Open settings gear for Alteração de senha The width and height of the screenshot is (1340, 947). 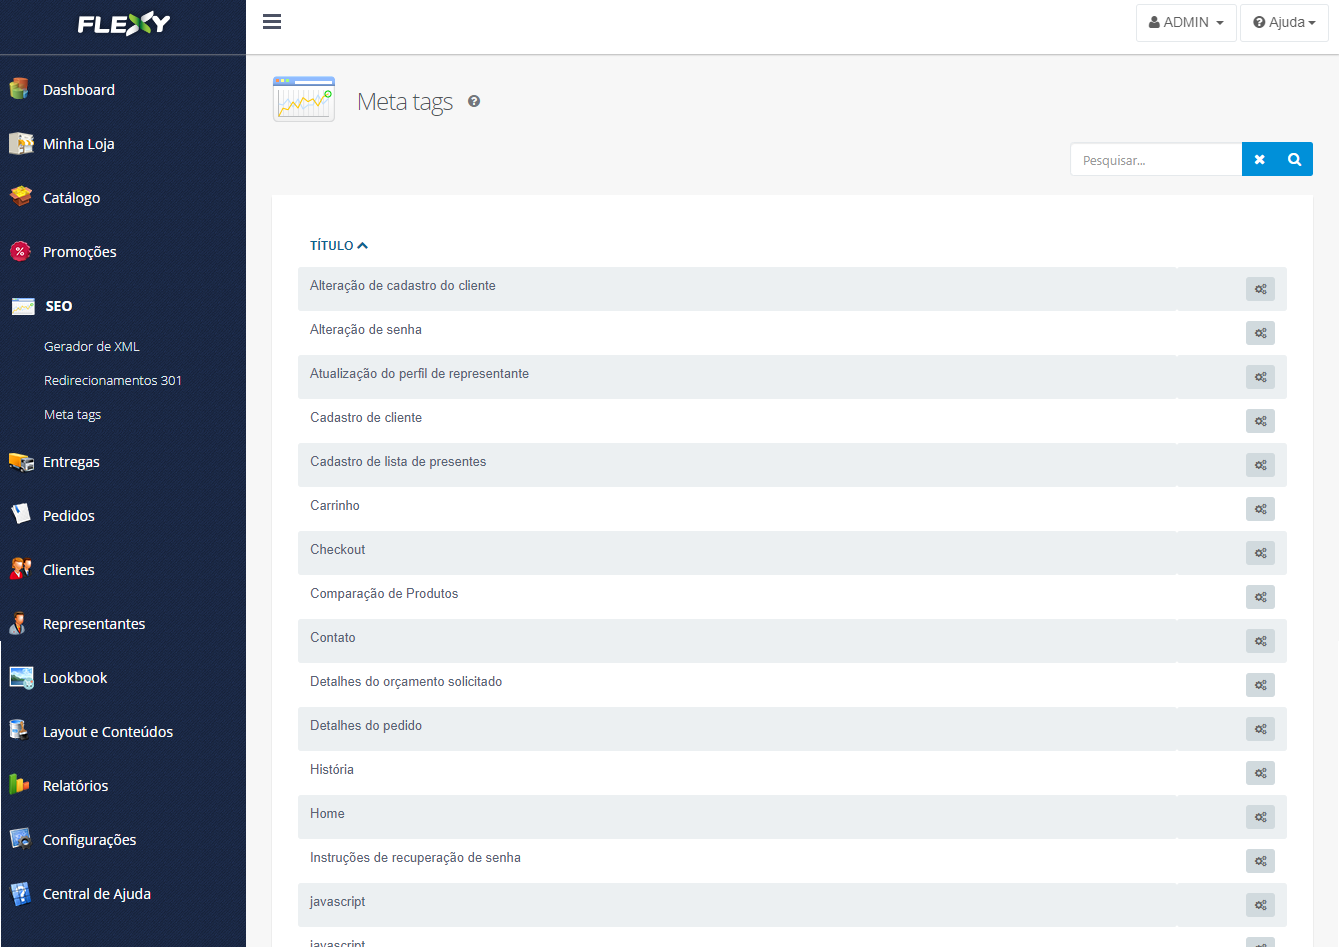coord(1260,333)
